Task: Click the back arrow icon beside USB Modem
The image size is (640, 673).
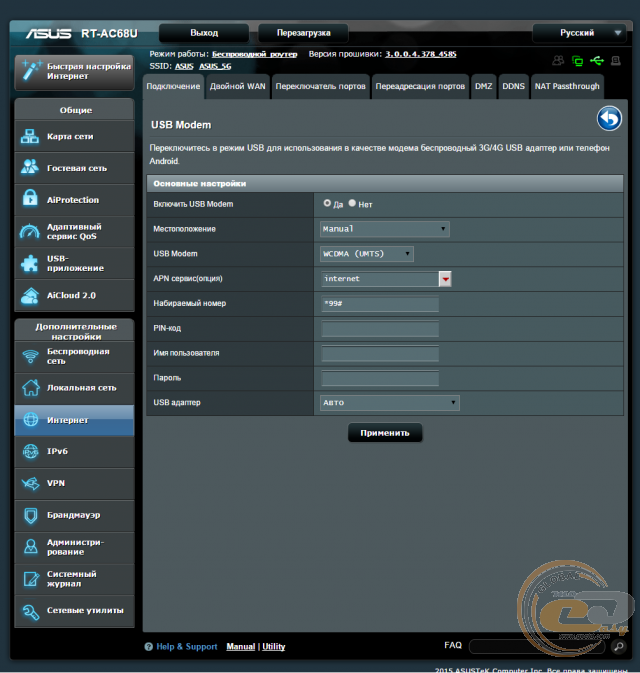Action: click(x=609, y=118)
